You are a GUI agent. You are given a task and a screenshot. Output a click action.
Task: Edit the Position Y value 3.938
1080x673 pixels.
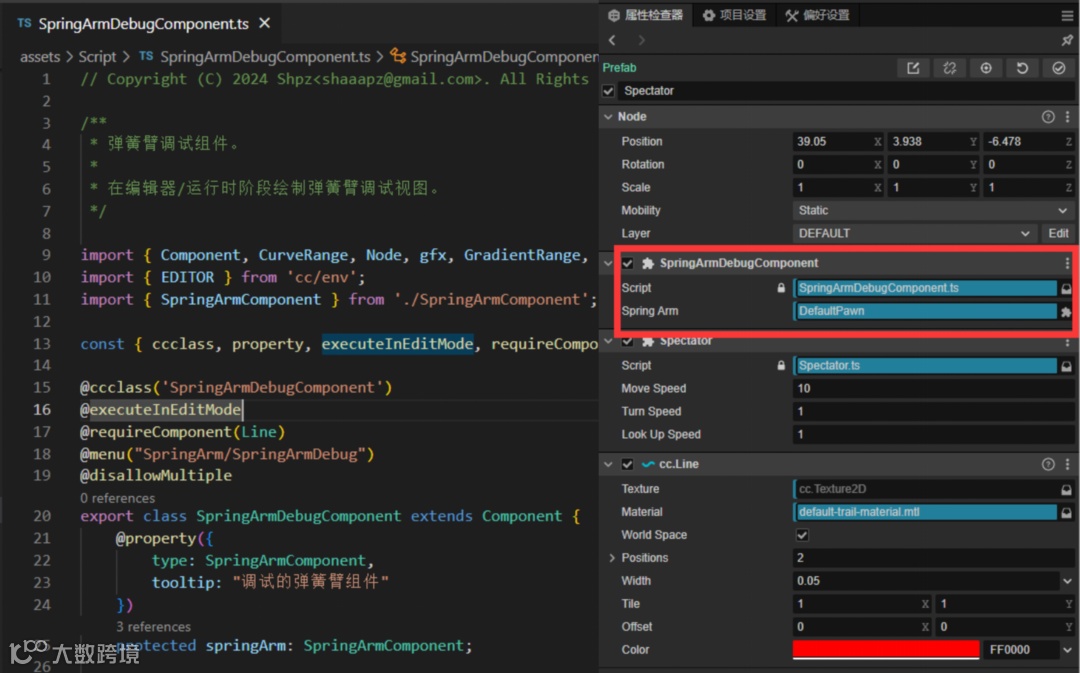[933, 141]
